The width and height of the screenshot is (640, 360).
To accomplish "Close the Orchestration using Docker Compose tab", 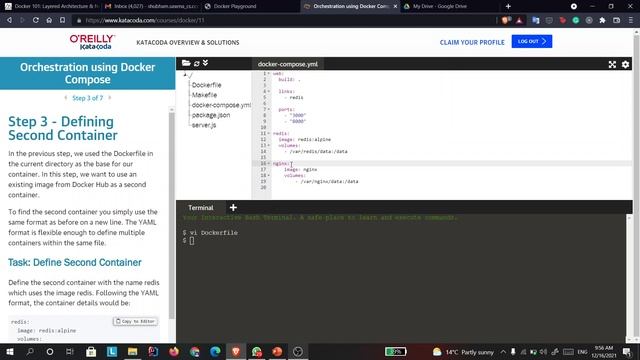I will pyautogui.click(x=395, y=6).
